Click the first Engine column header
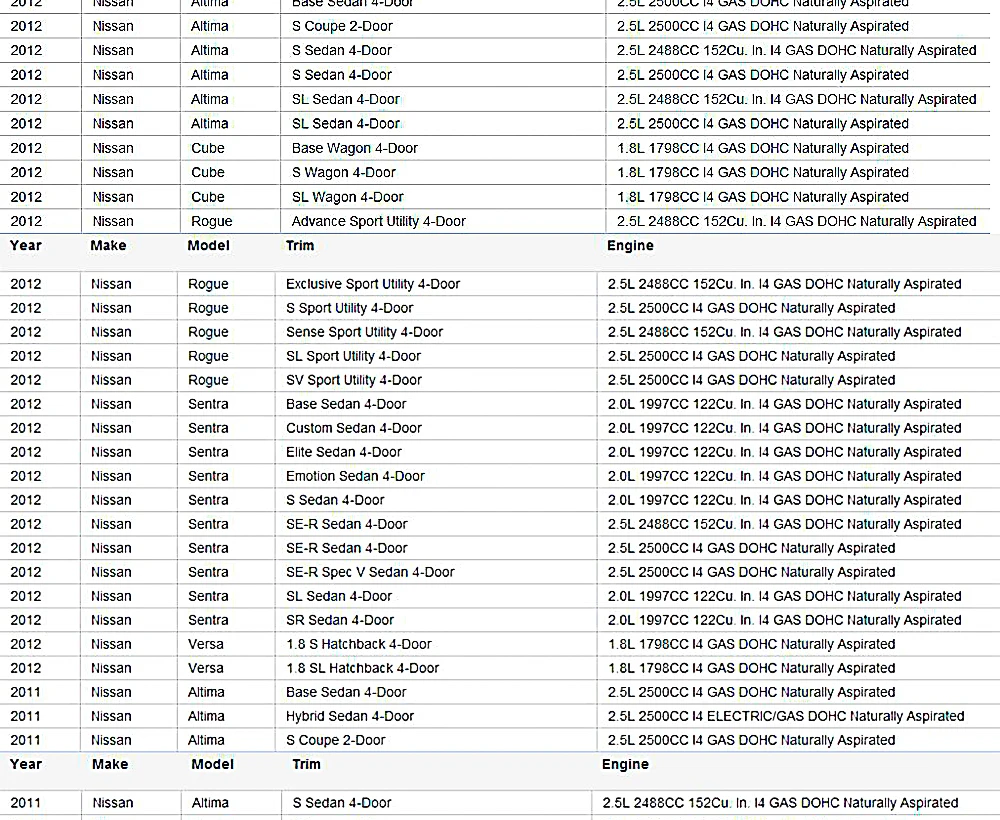Screen dimensions: 1000x820 coord(630,245)
